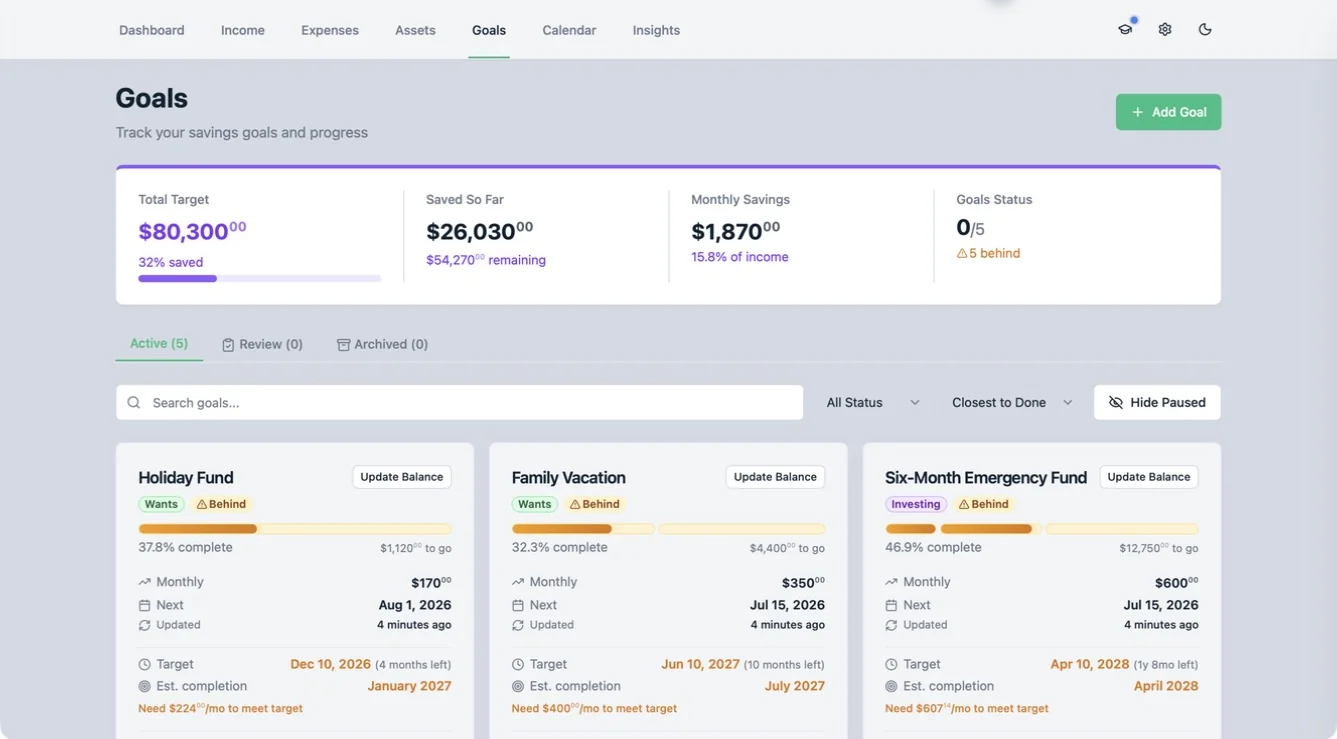
Task: Click the Archived tab box icon
Action: pyautogui.click(x=343, y=345)
